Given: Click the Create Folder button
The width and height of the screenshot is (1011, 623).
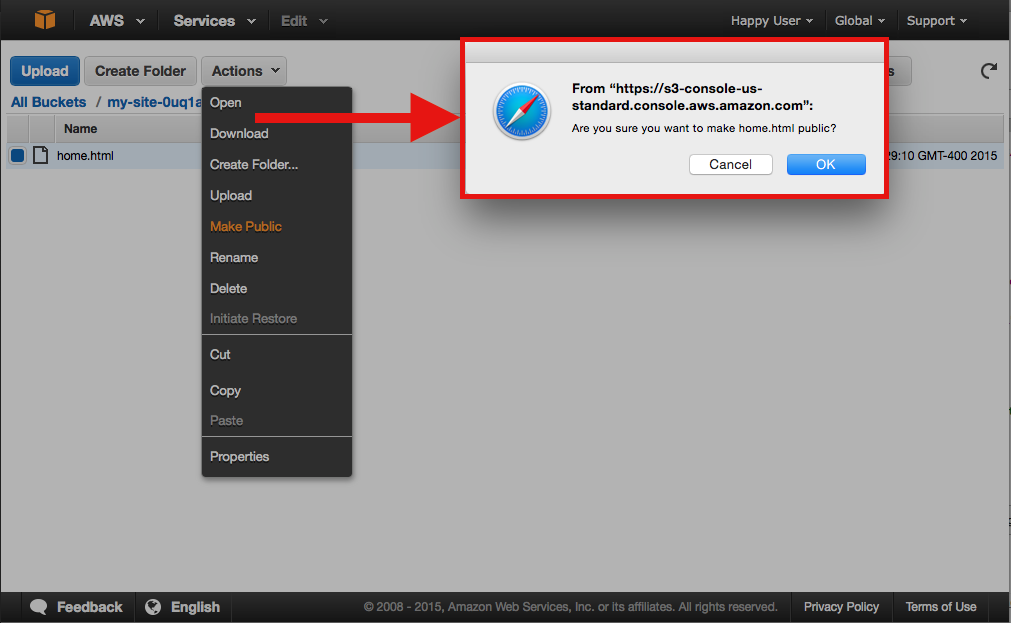Looking at the screenshot, I should (x=141, y=71).
